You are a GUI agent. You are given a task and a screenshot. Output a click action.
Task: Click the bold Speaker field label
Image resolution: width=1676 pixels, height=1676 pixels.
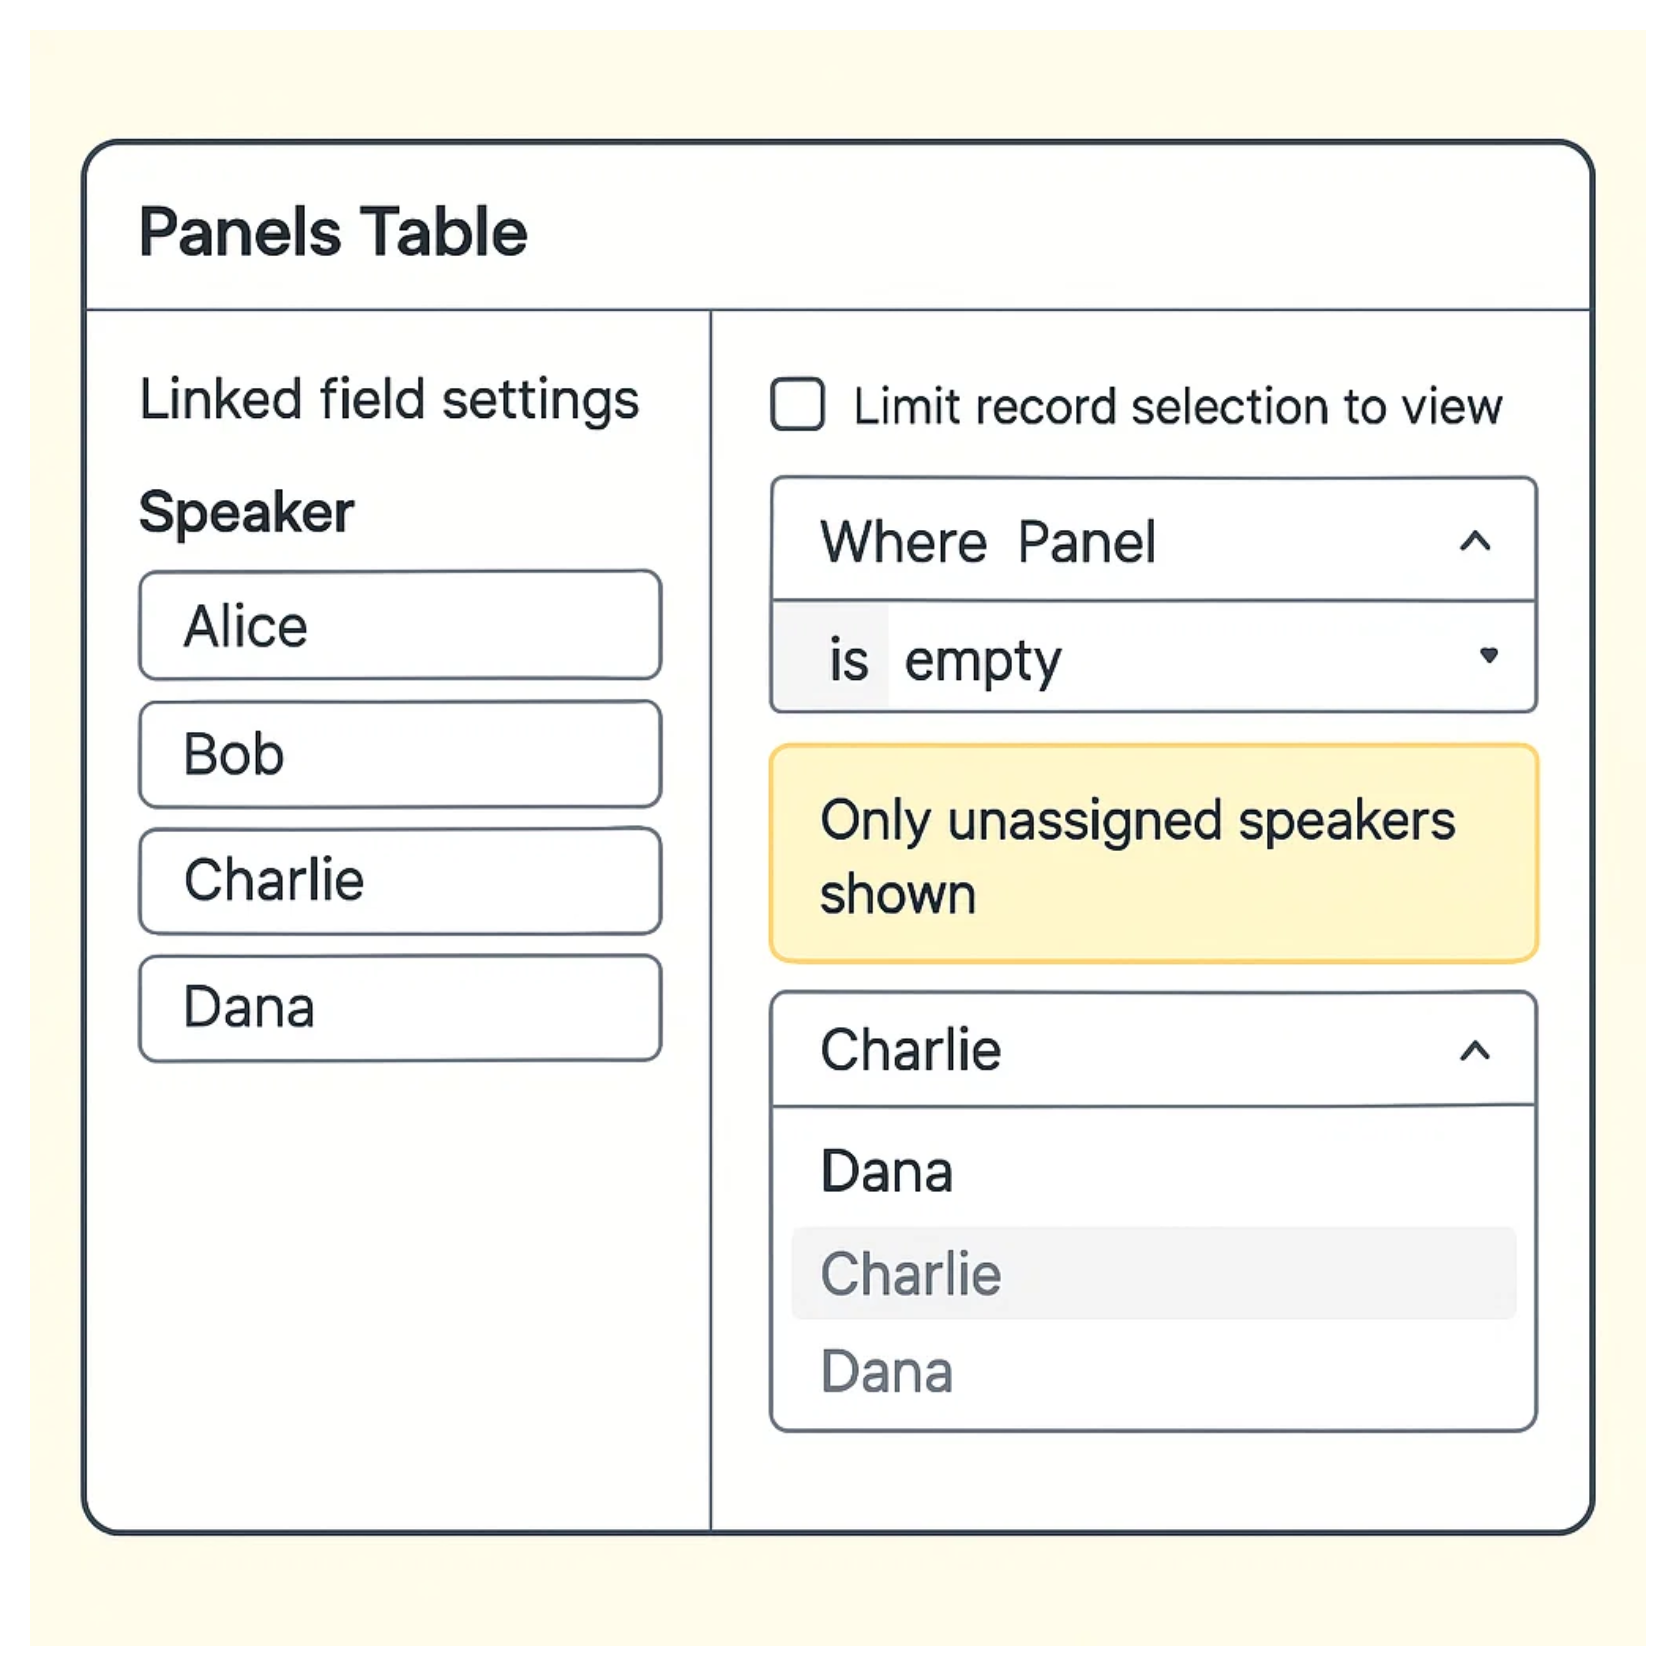(x=246, y=512)
